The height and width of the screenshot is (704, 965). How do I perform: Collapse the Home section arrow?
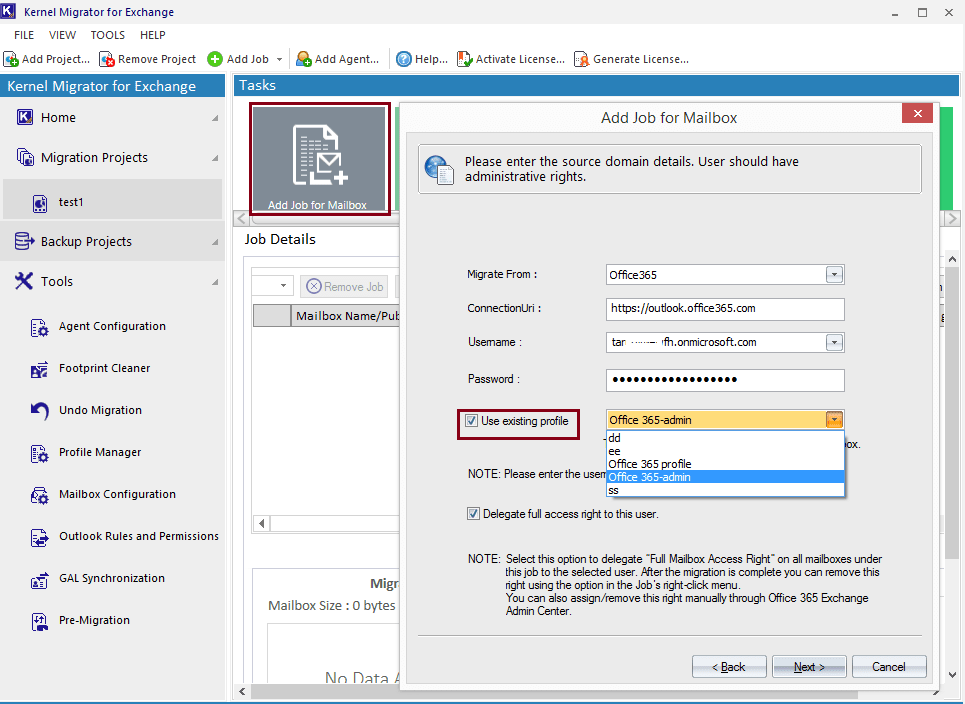pyautogui.click(x=215, y=118)
